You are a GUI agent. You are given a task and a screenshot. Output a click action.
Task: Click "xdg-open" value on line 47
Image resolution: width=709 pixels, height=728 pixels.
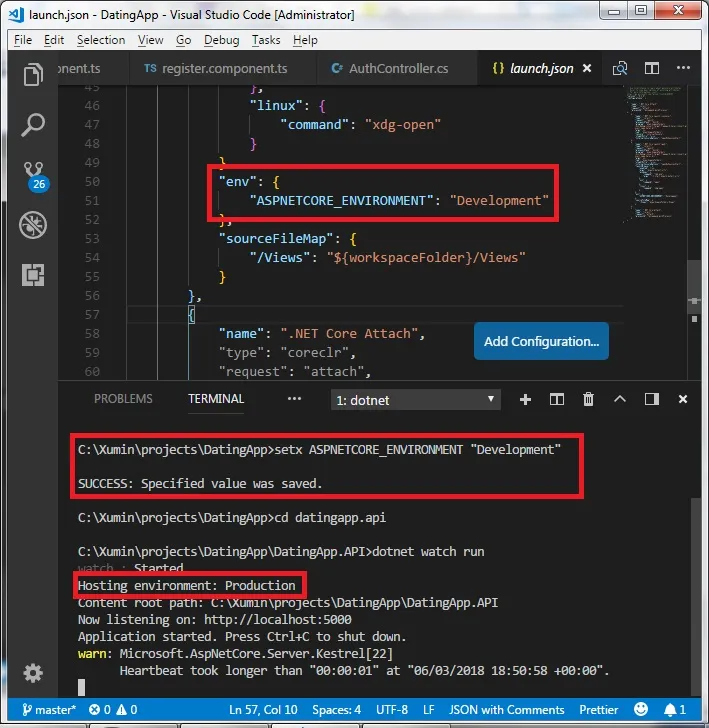[403, 124]
